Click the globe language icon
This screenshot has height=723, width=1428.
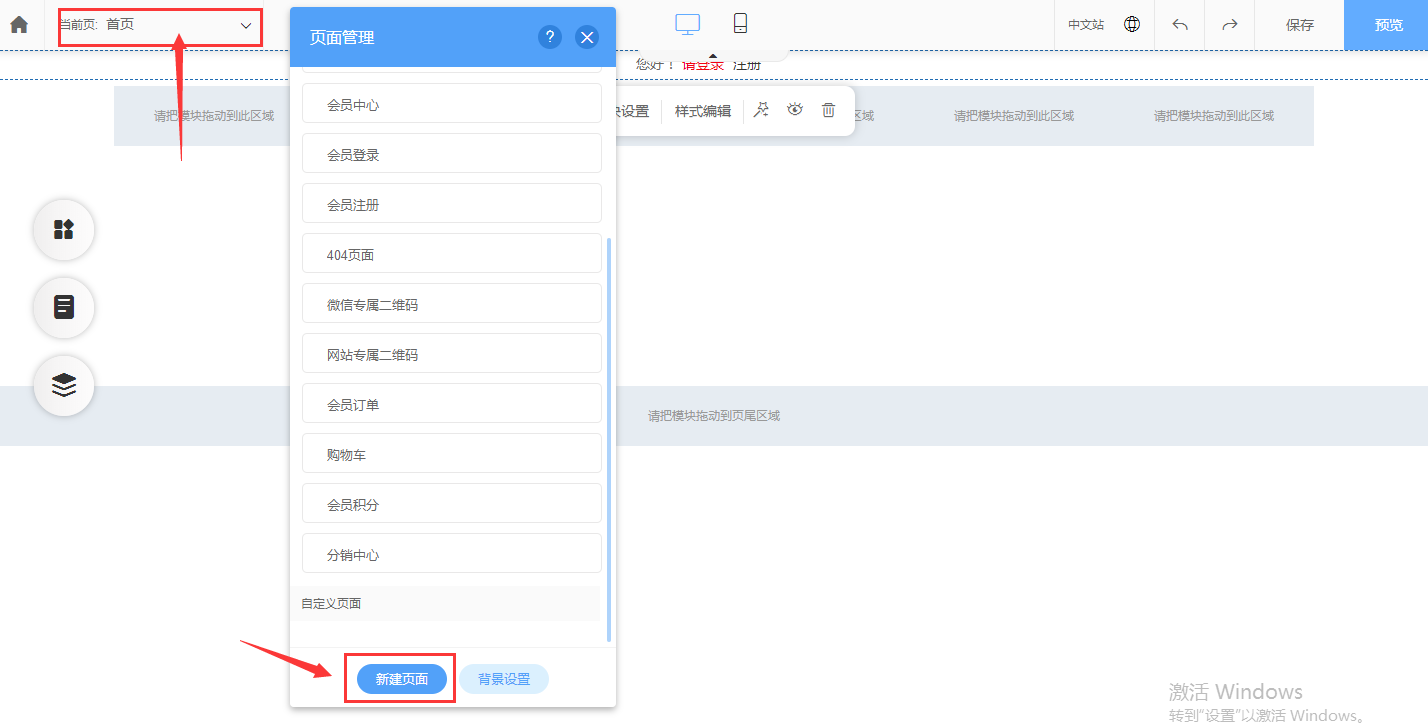[x=1132, y=25]
